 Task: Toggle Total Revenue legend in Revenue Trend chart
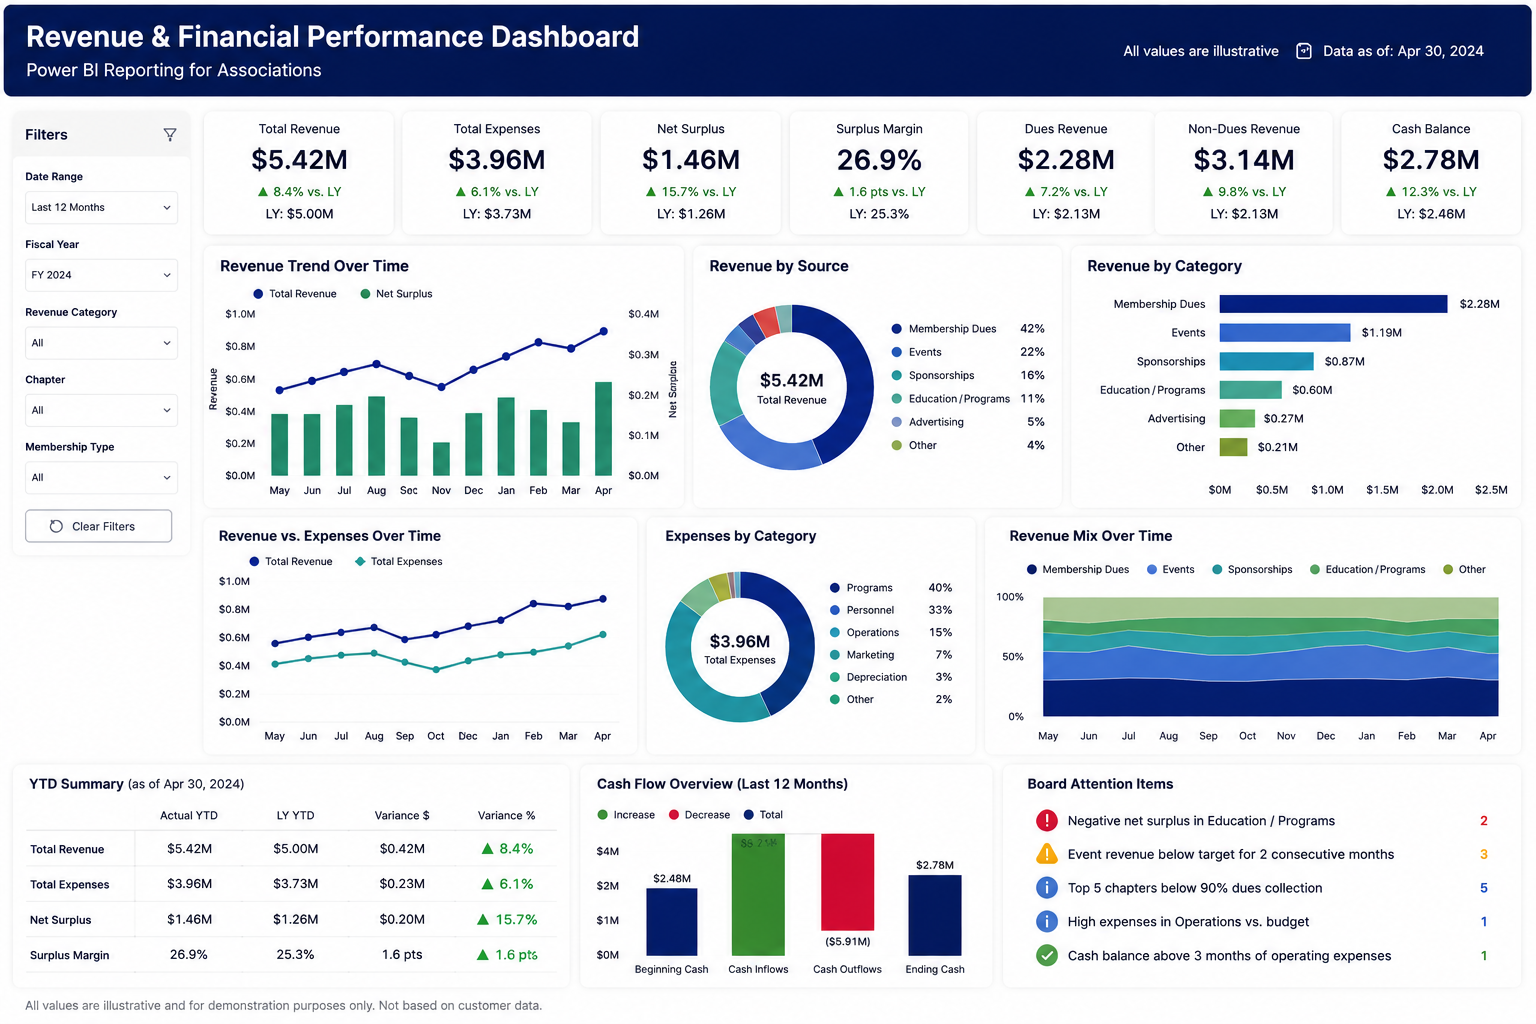point(295,294)
